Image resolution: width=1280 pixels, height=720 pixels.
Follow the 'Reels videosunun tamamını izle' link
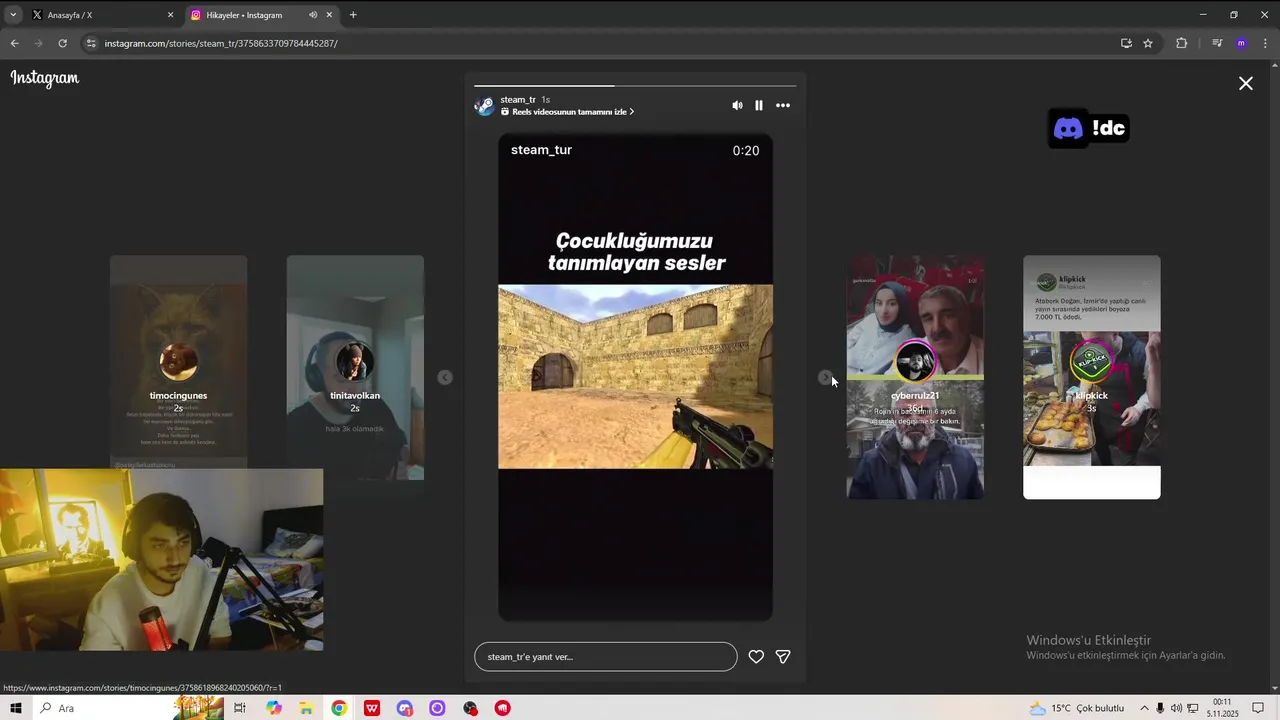point(568,112)
